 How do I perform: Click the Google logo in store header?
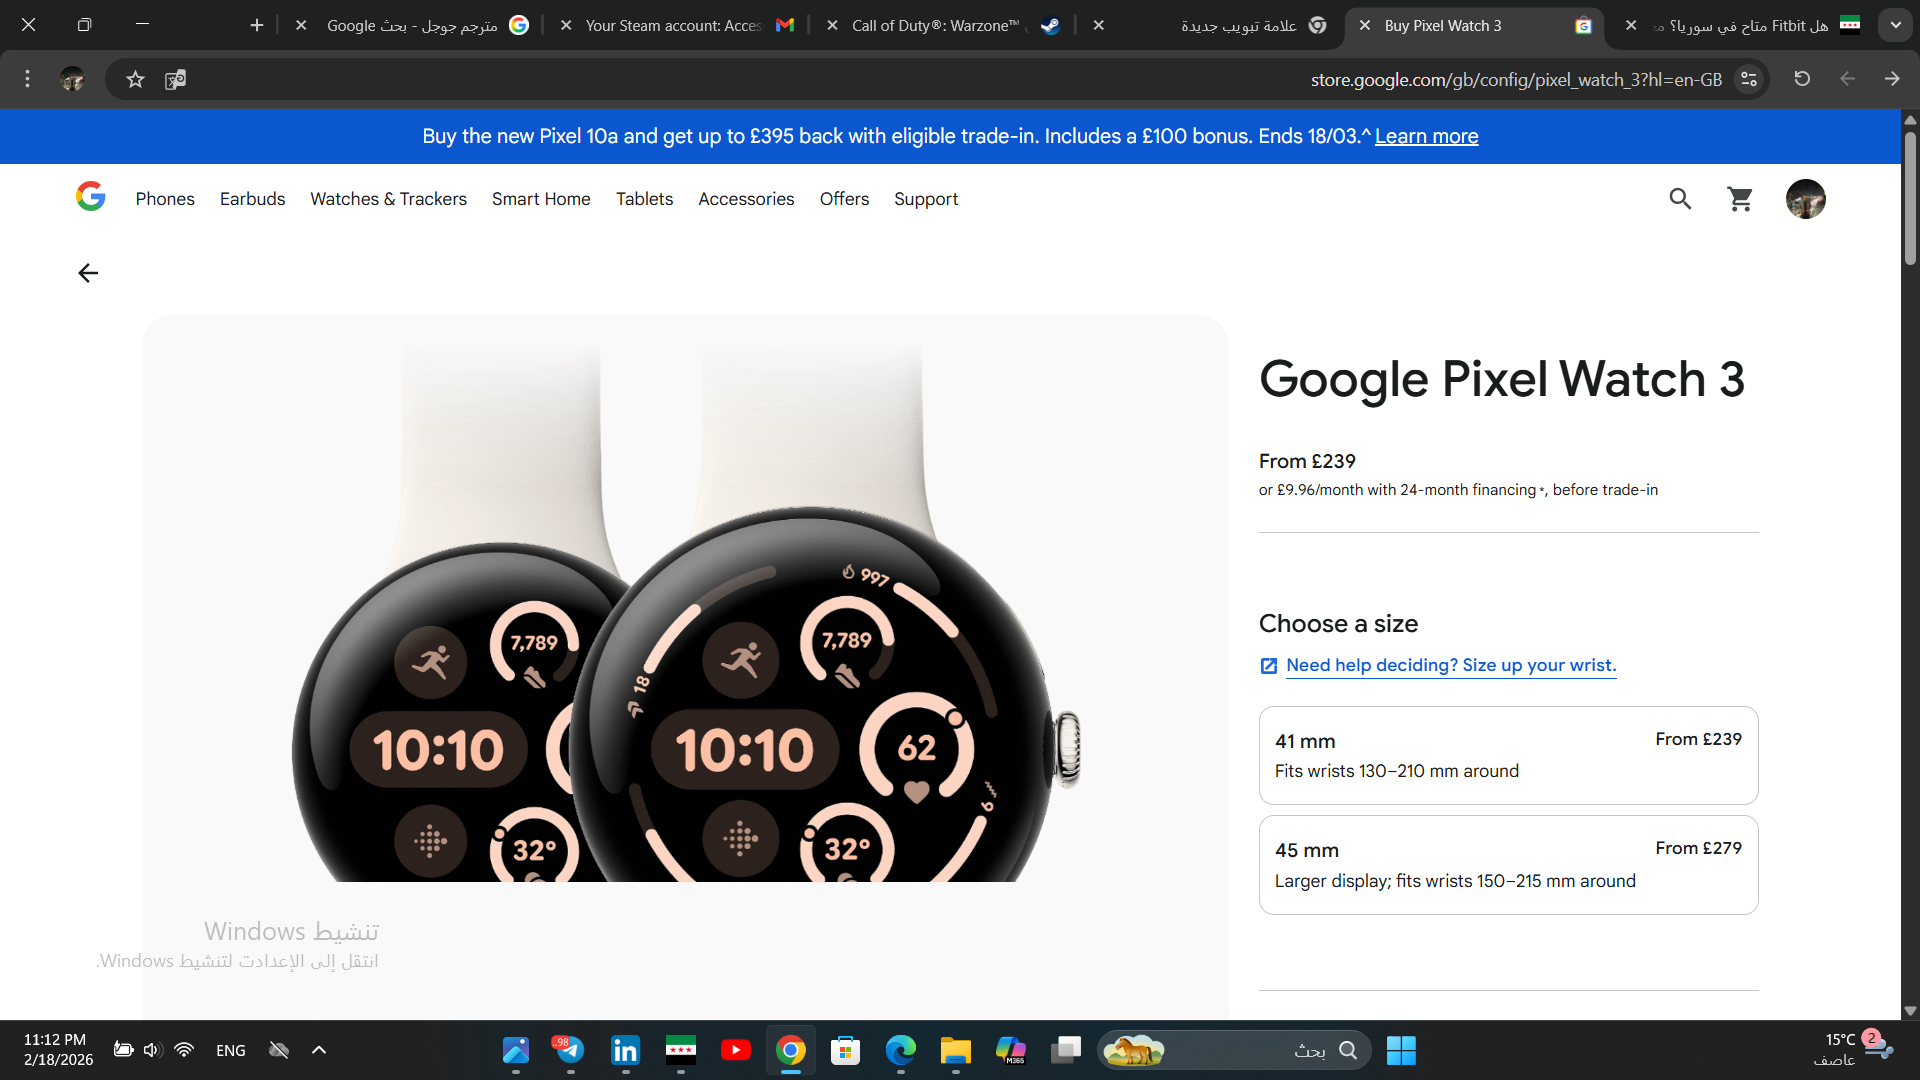(91, 197)
